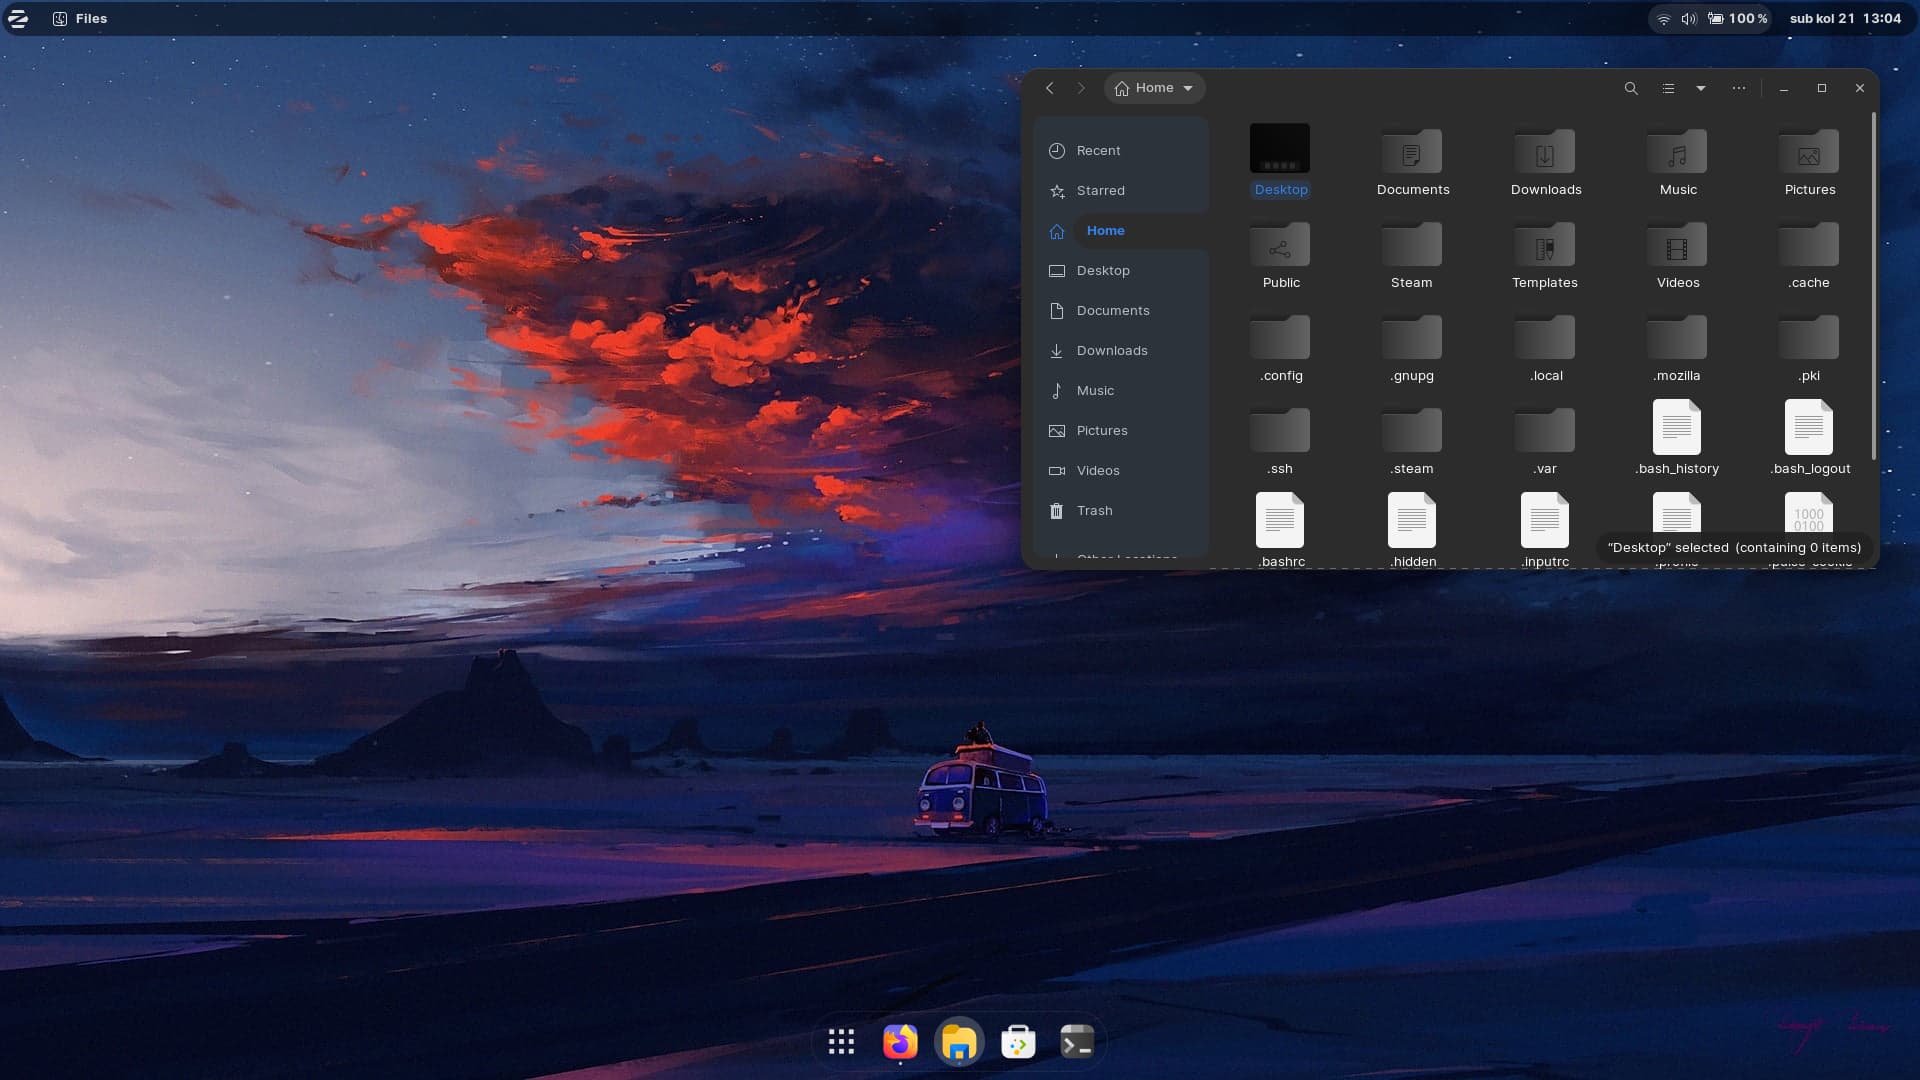Viewport: 1920px width, 1080px height.
Task: Open the software store from the dock
Action: (x=1018, y=1042)
